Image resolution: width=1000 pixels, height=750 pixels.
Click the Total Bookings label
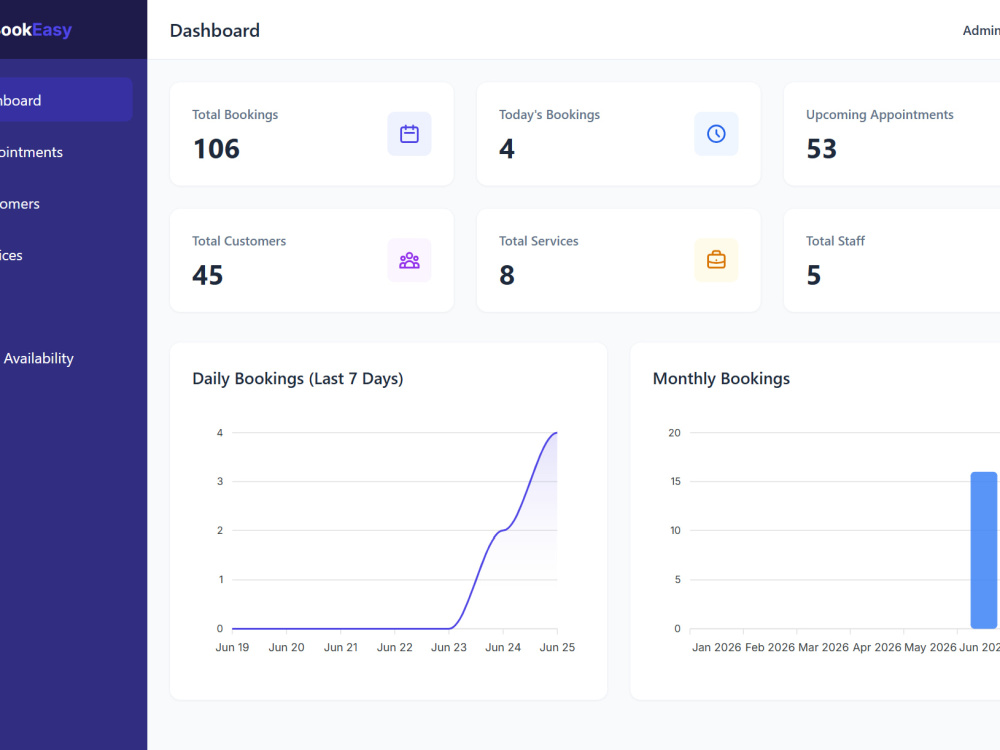[235, 115]
